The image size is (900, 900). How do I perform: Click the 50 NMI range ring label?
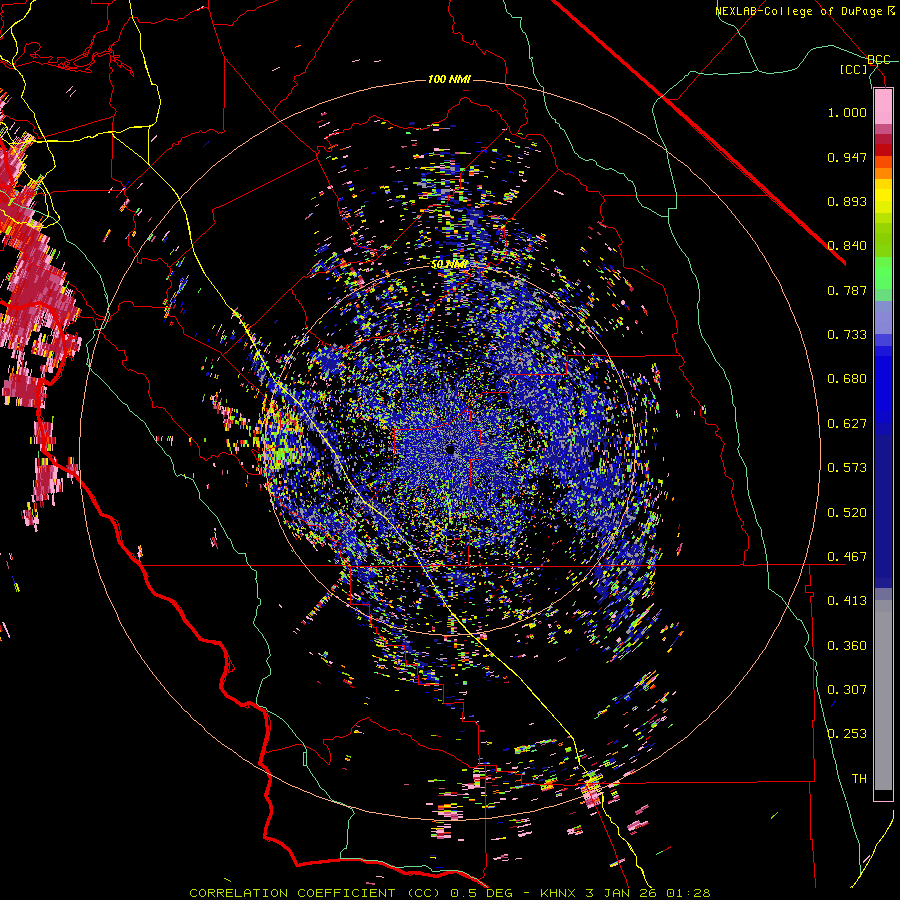[x=449, y=265]
